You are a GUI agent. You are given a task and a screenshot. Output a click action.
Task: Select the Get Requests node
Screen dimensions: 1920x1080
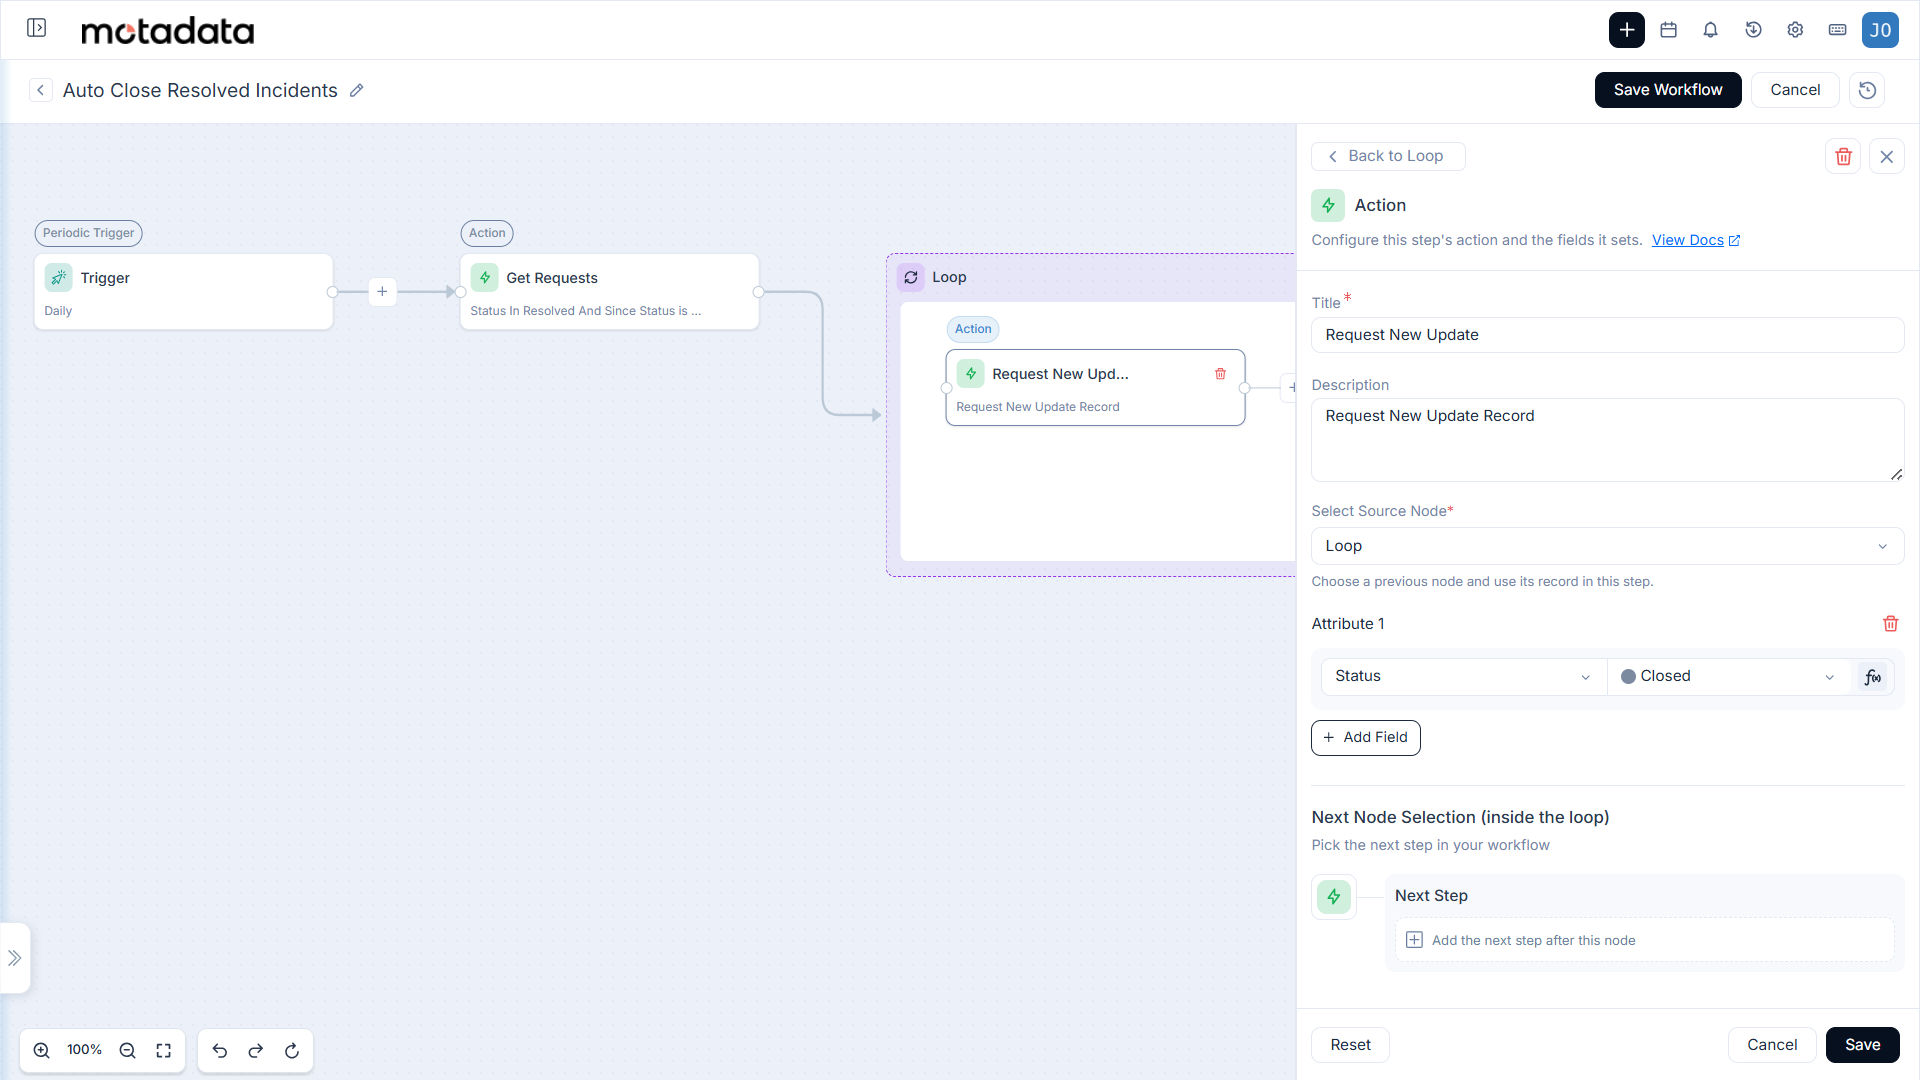609,292
